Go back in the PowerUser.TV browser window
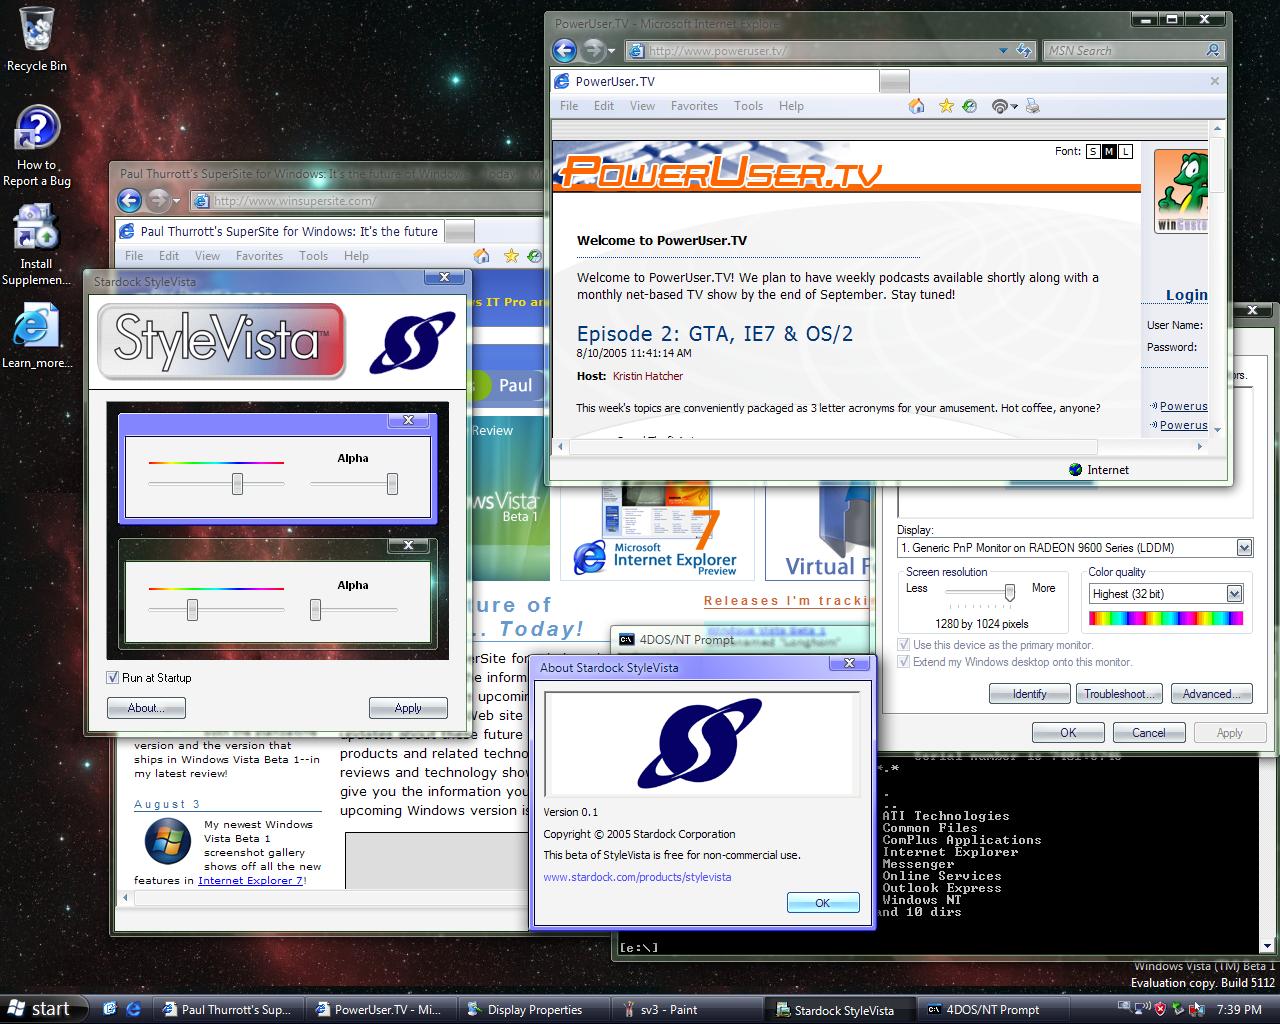 pos(564,50)
